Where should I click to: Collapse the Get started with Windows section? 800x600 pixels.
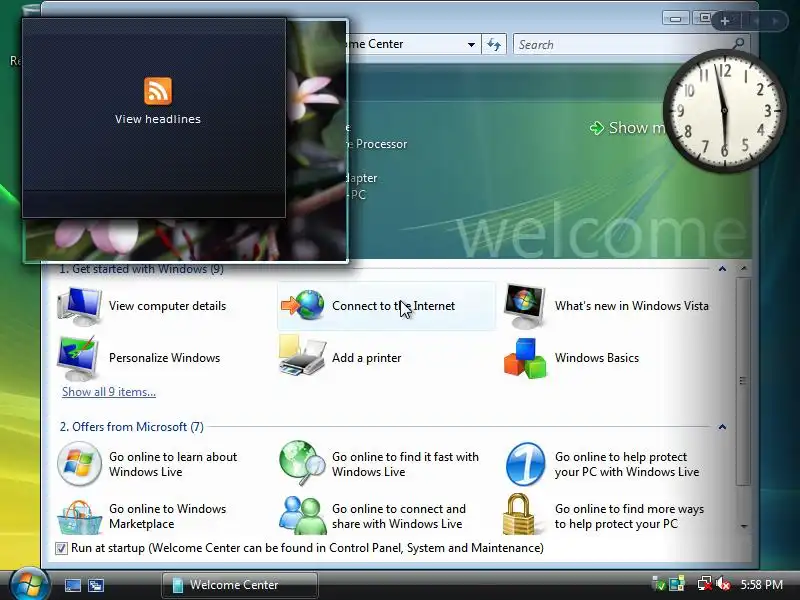(x=722, y=269)
